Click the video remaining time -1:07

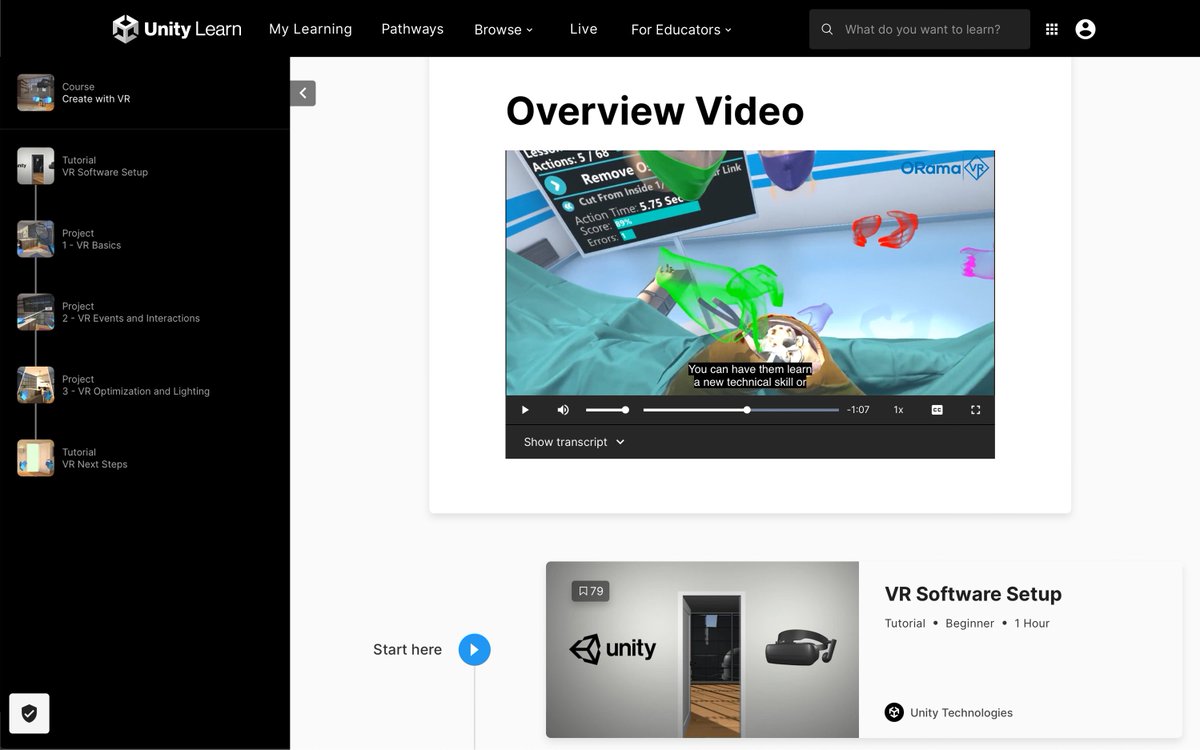click(858, 410)
